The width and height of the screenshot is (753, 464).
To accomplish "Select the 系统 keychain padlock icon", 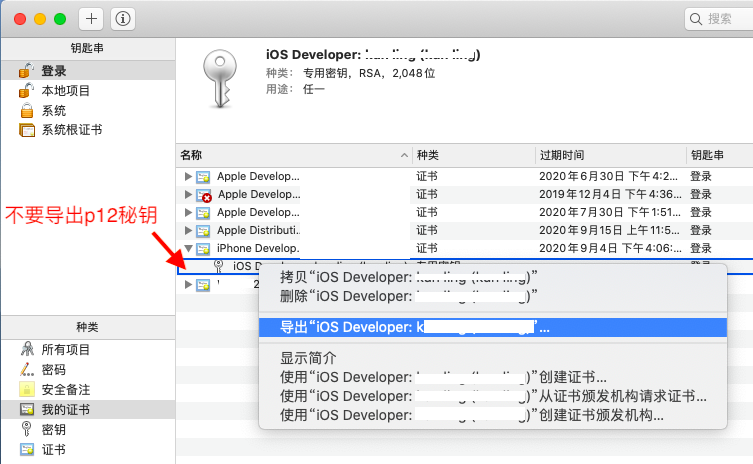I will point(27,110).
